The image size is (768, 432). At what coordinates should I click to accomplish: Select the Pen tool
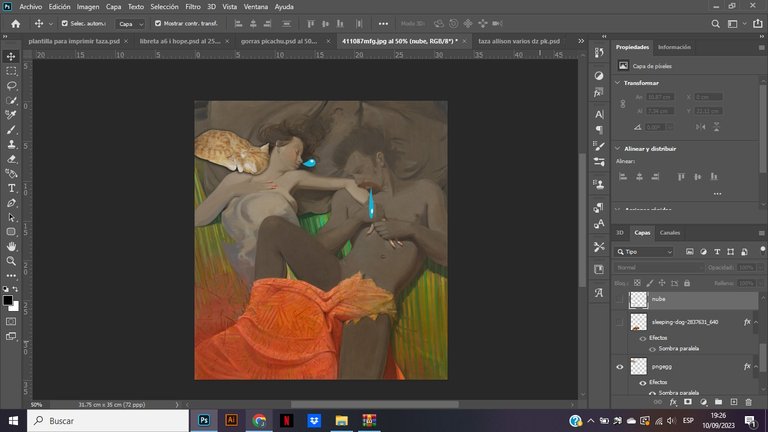tap(11, 203)
